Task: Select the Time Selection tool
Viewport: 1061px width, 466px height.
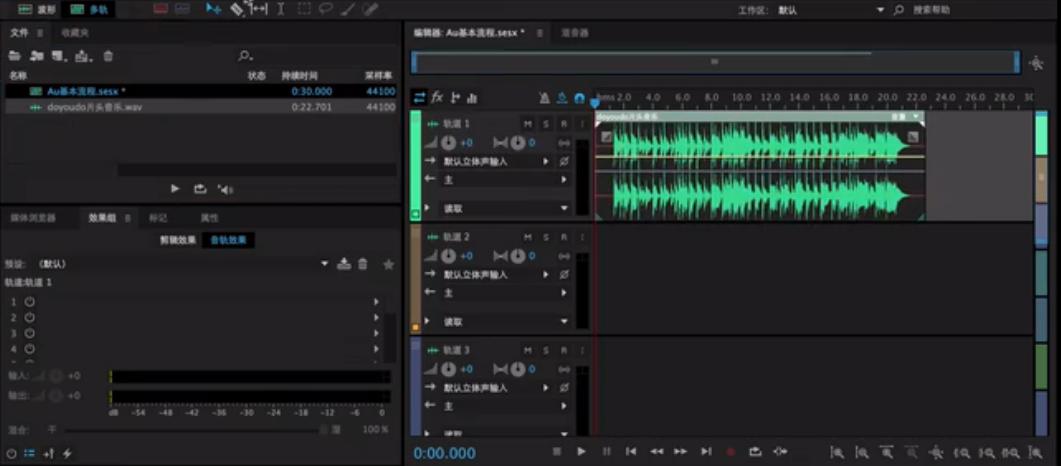Action: (x=280, y=9)
